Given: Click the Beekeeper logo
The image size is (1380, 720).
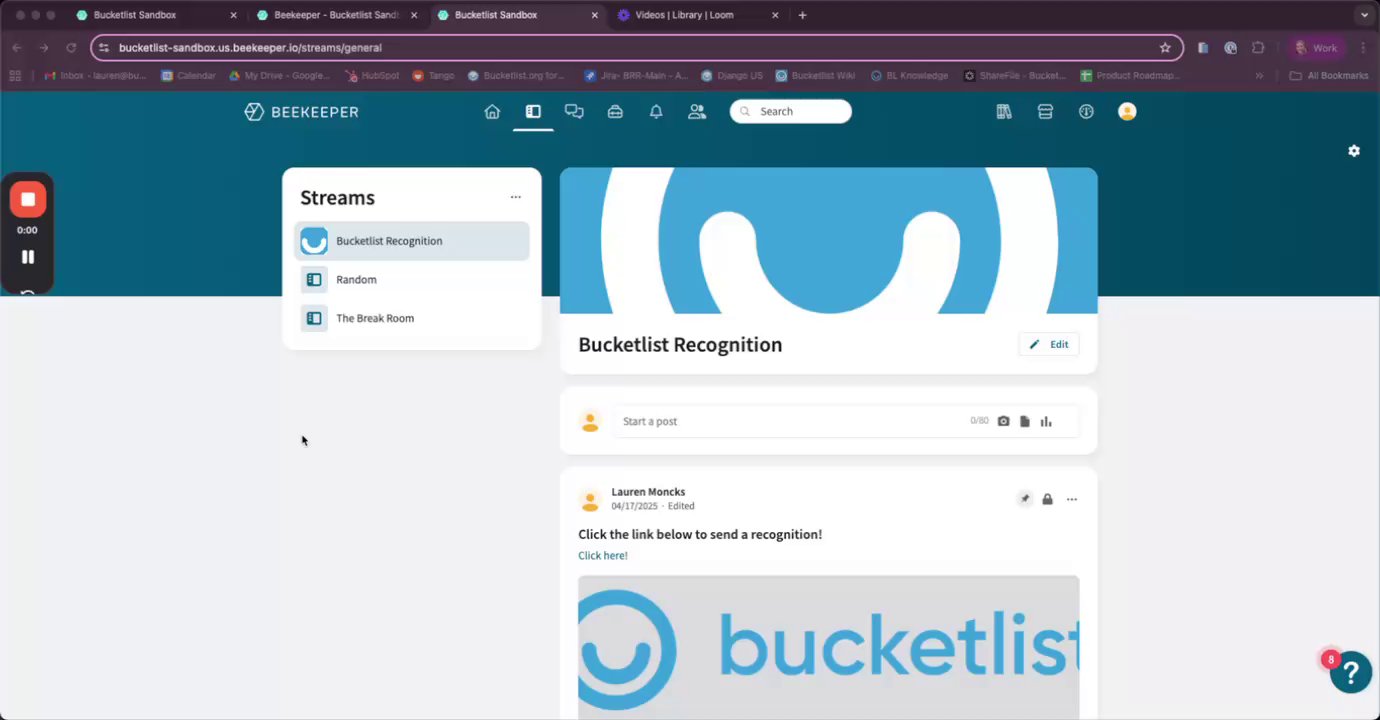Looking at the screenshot, I should click(301, 112).
